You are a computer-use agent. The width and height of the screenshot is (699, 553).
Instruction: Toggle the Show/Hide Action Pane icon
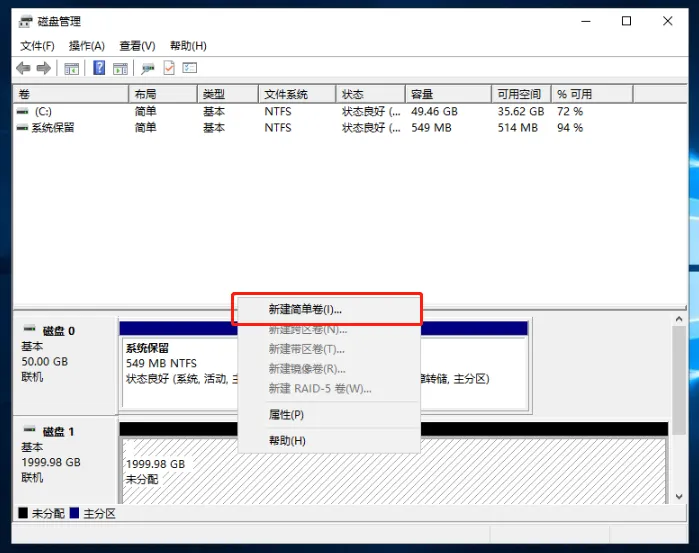(x=120, y=68)
